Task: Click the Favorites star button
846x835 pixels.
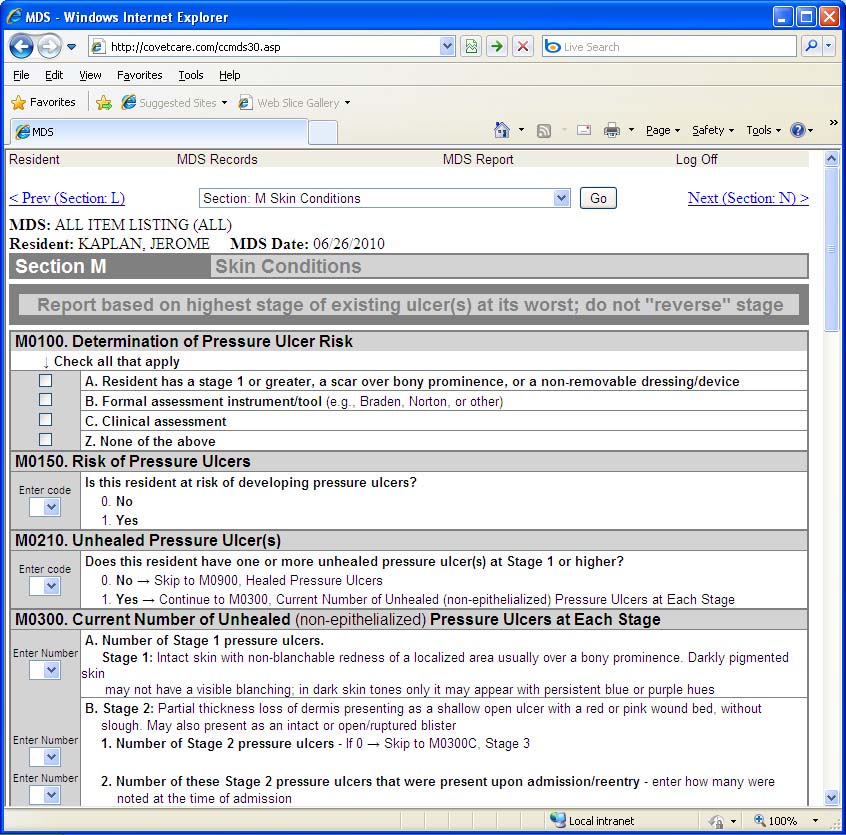Action: pos(43,102)
